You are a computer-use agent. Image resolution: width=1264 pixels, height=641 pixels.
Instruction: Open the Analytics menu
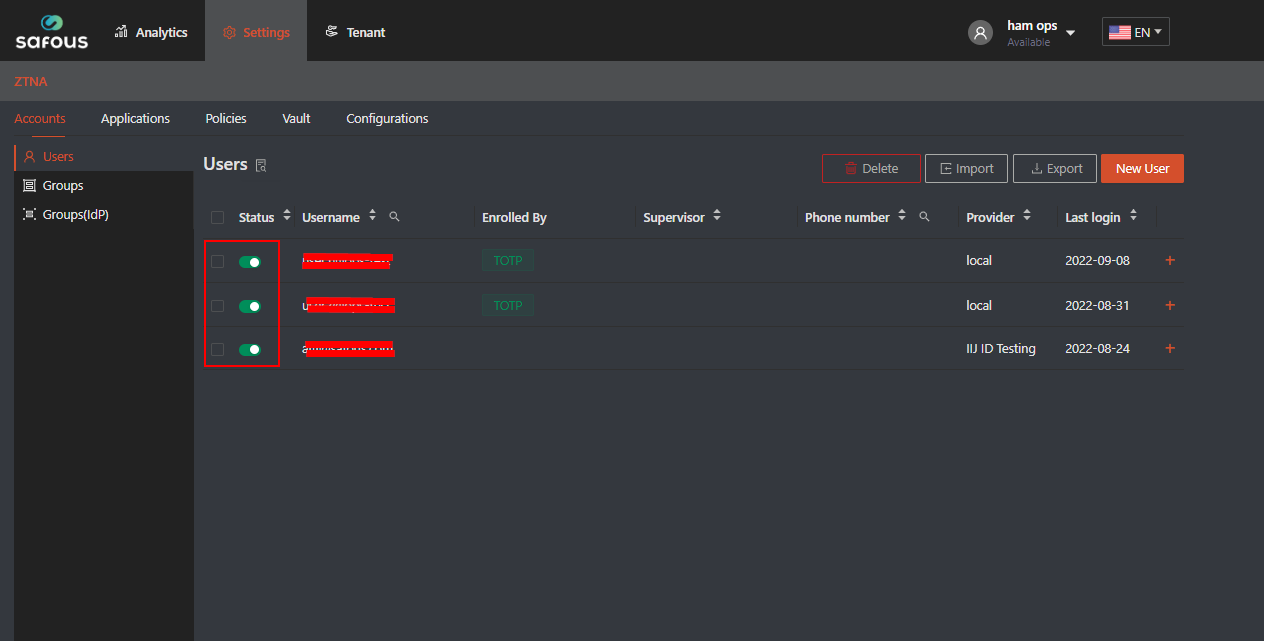pos(151,32)
